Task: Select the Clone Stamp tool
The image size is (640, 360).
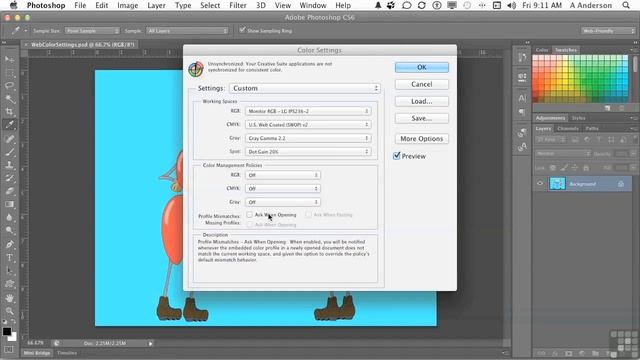Action: click(x=9, y=165)
